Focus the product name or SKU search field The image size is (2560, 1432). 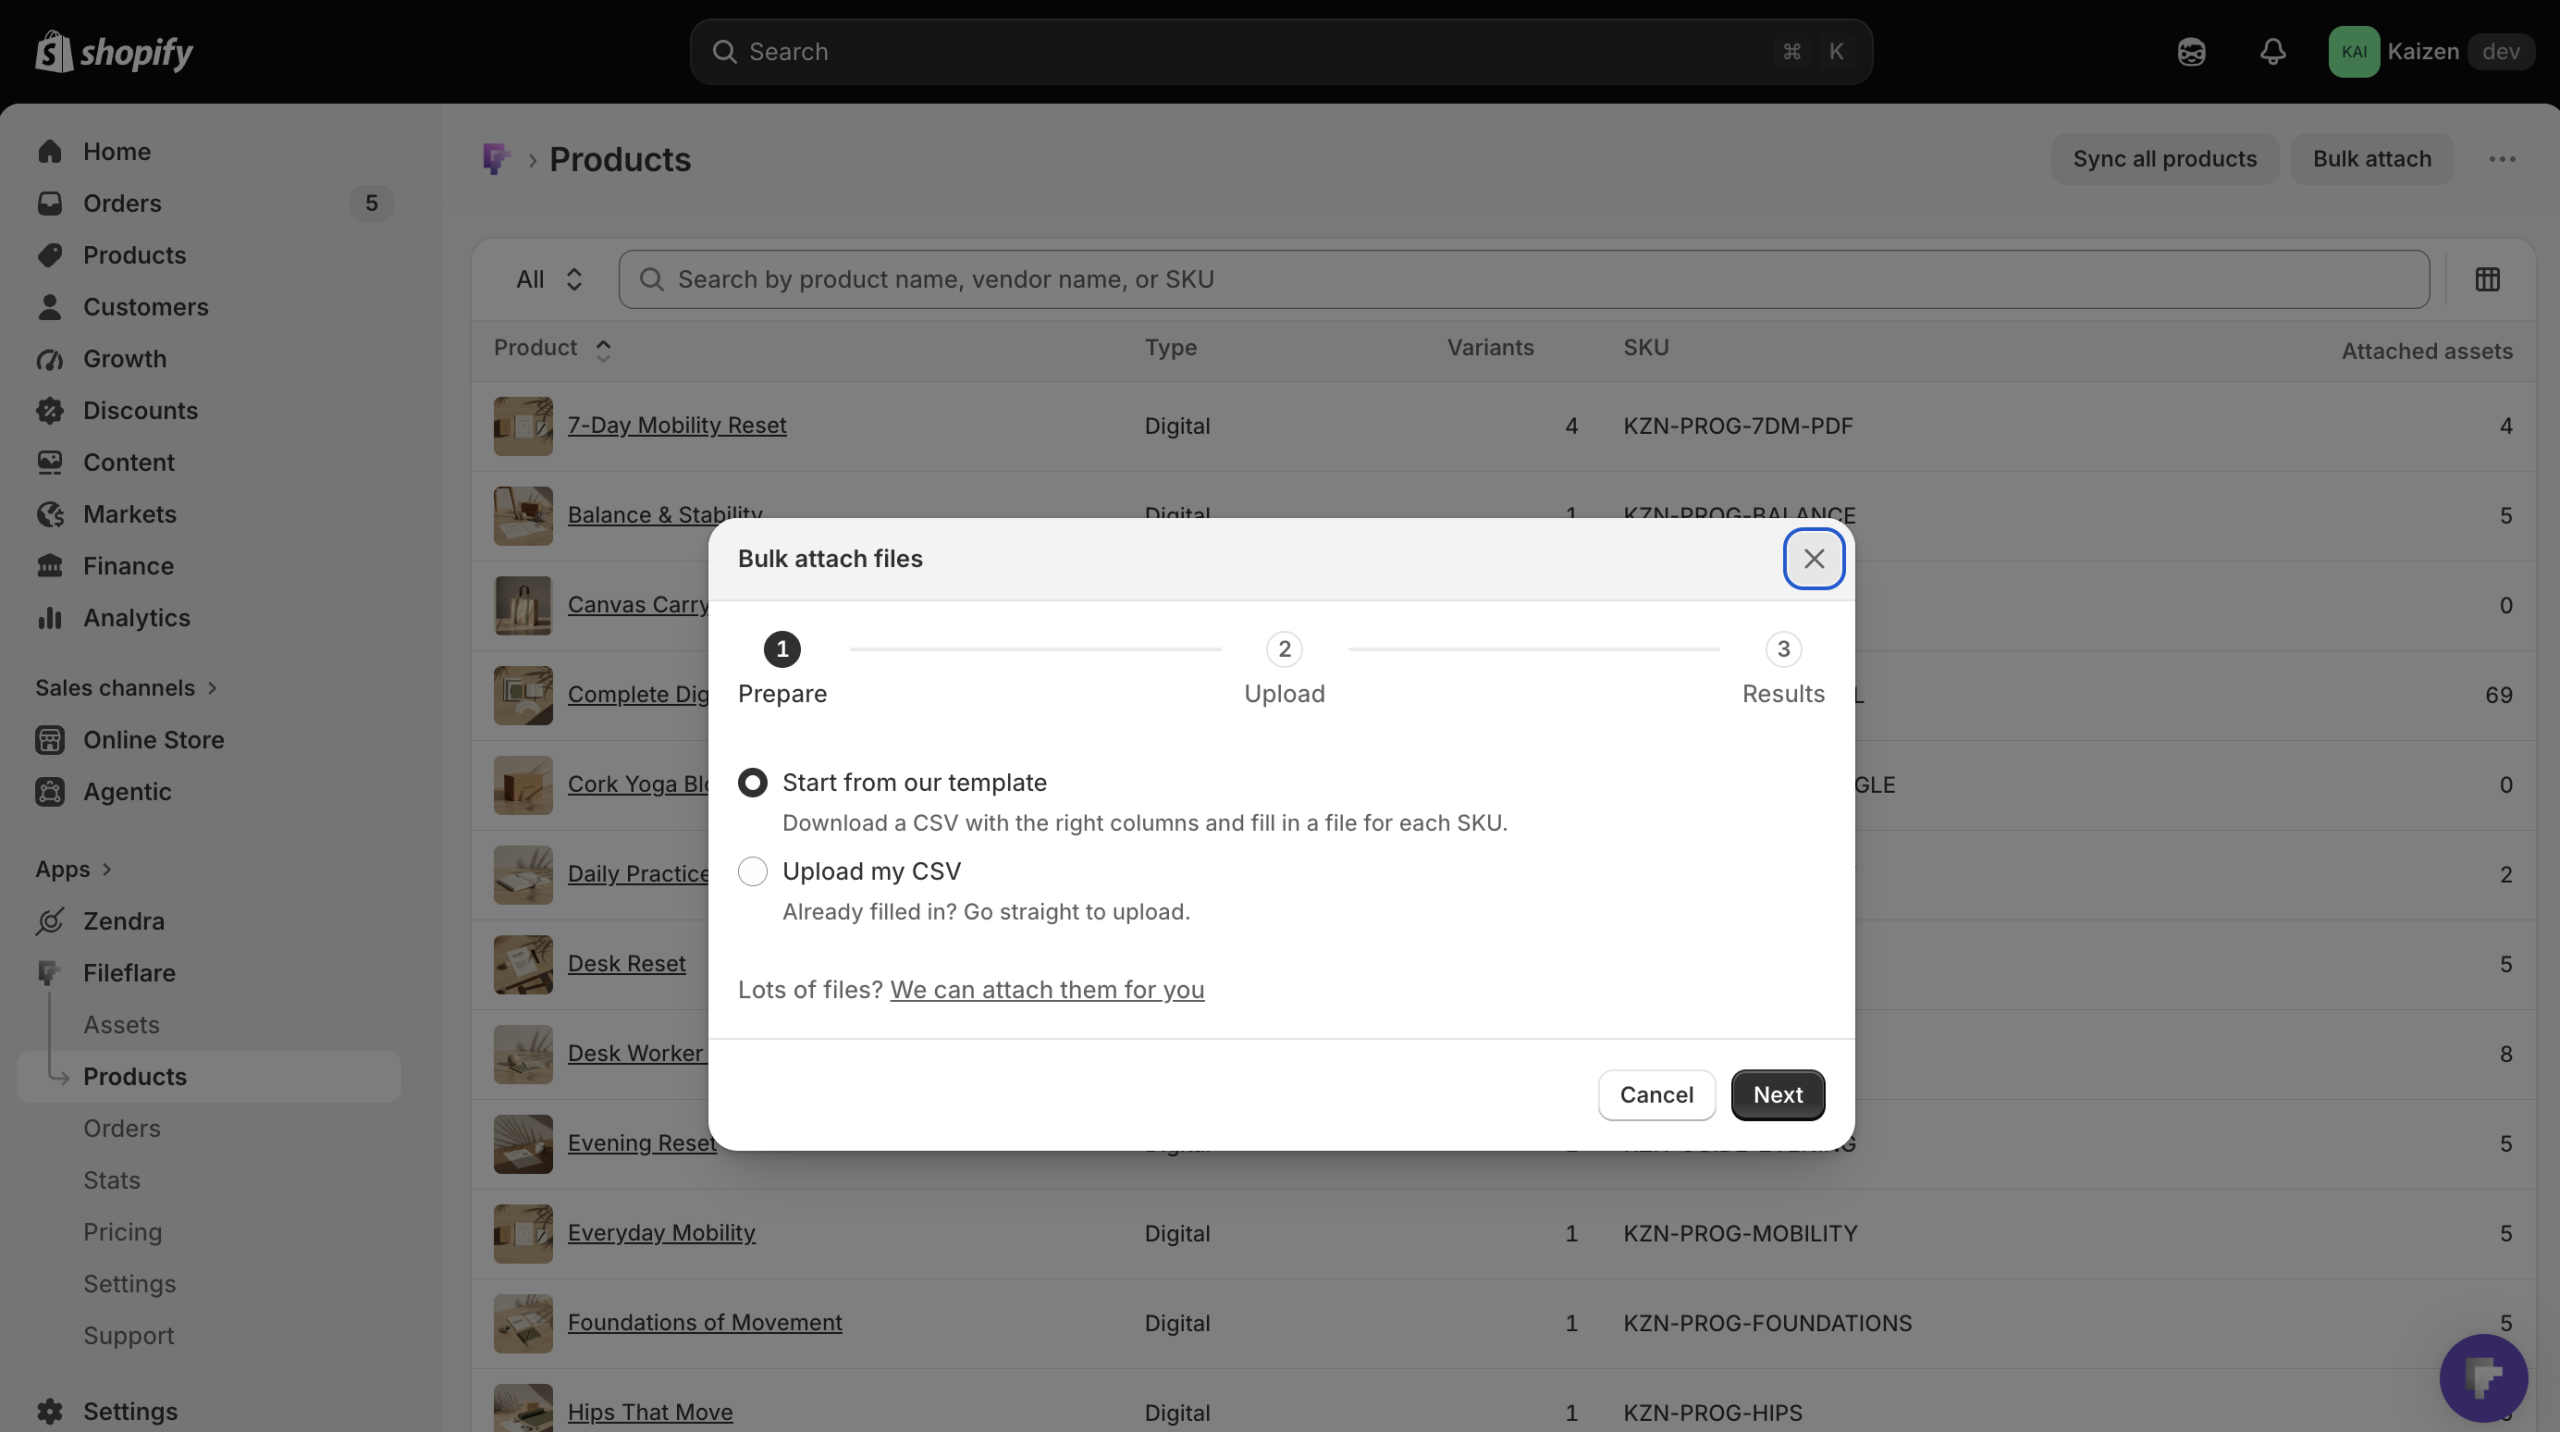[1524, 279]
